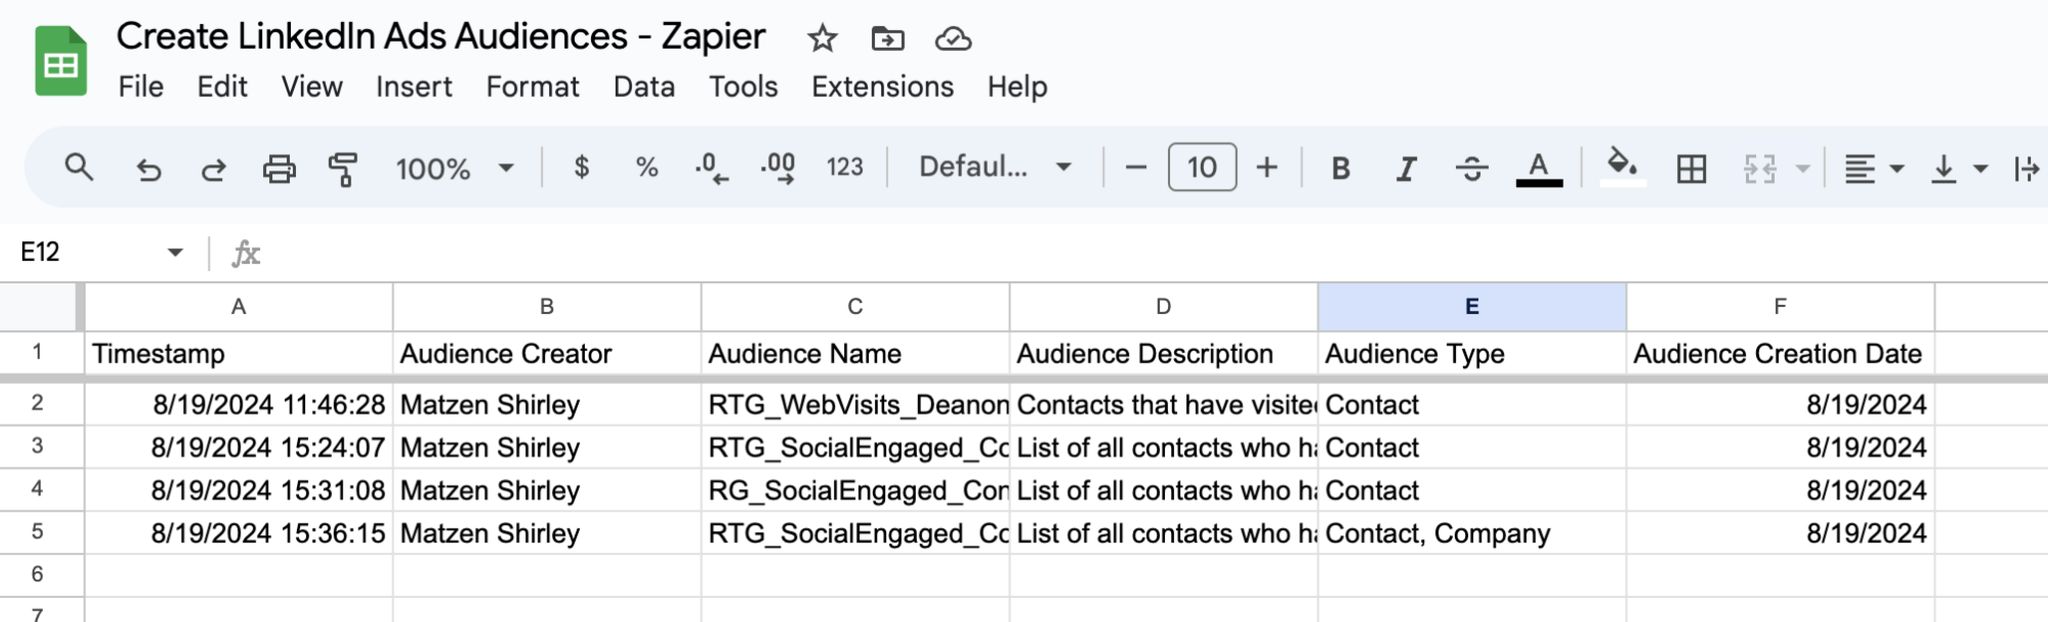This screenshot has height=622, width=2048.
Task: Open the Google Sheets home icon
Action: click(61, 62)
